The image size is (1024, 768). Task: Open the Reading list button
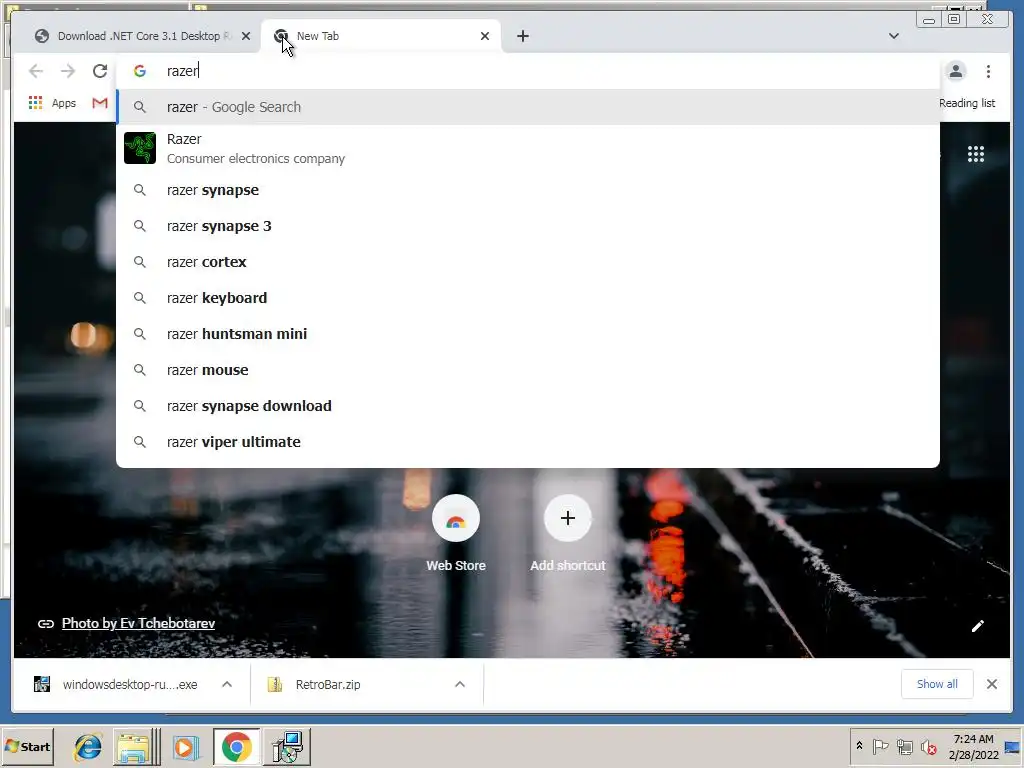(967, 103)
